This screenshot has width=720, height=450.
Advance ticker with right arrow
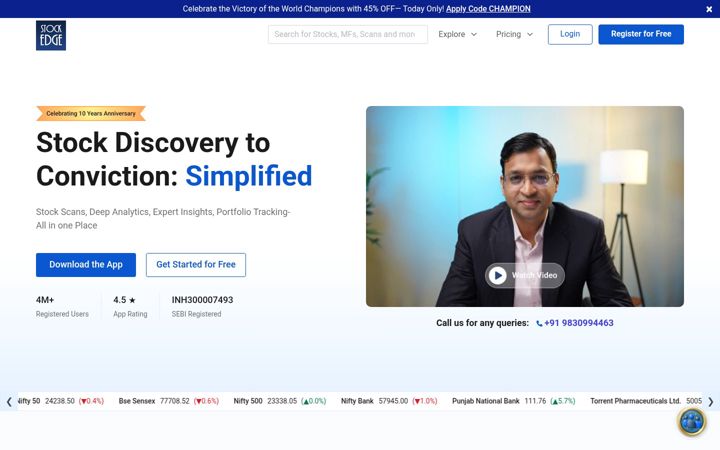pos(710,402)
